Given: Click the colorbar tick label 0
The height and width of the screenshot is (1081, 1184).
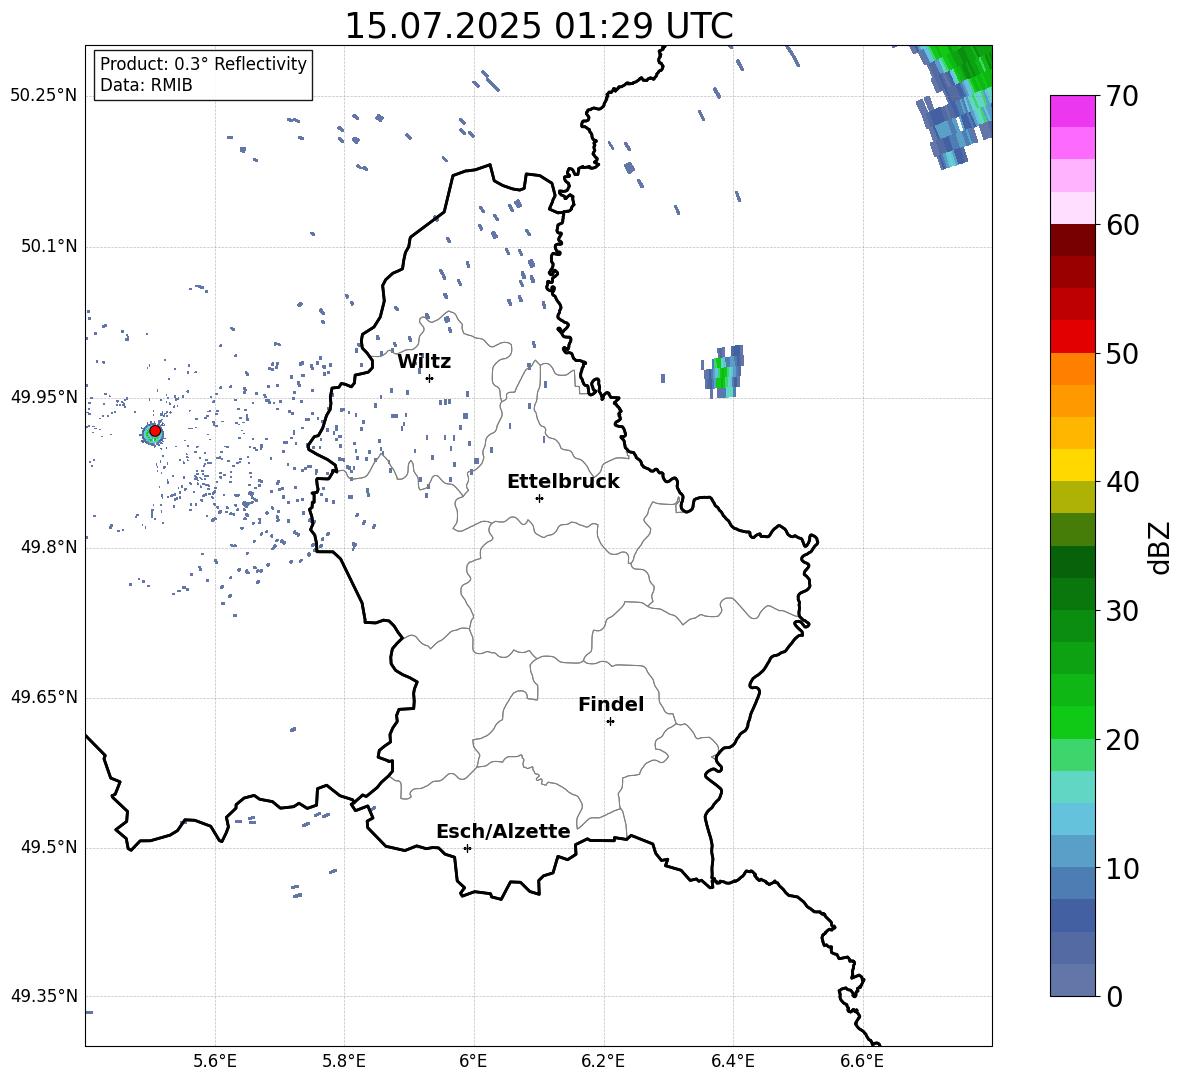Looking at the screenshot, I should pos(1114,997).
